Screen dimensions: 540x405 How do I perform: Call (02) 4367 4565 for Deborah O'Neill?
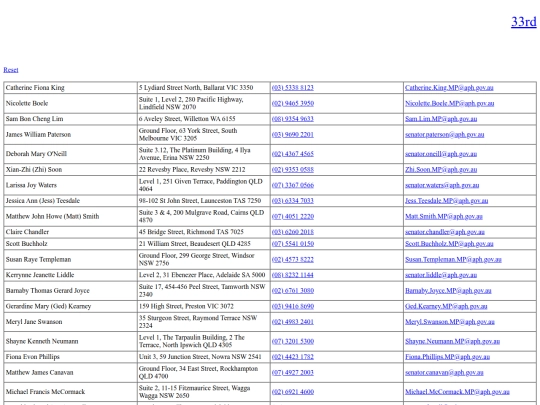tap(292, 154)
